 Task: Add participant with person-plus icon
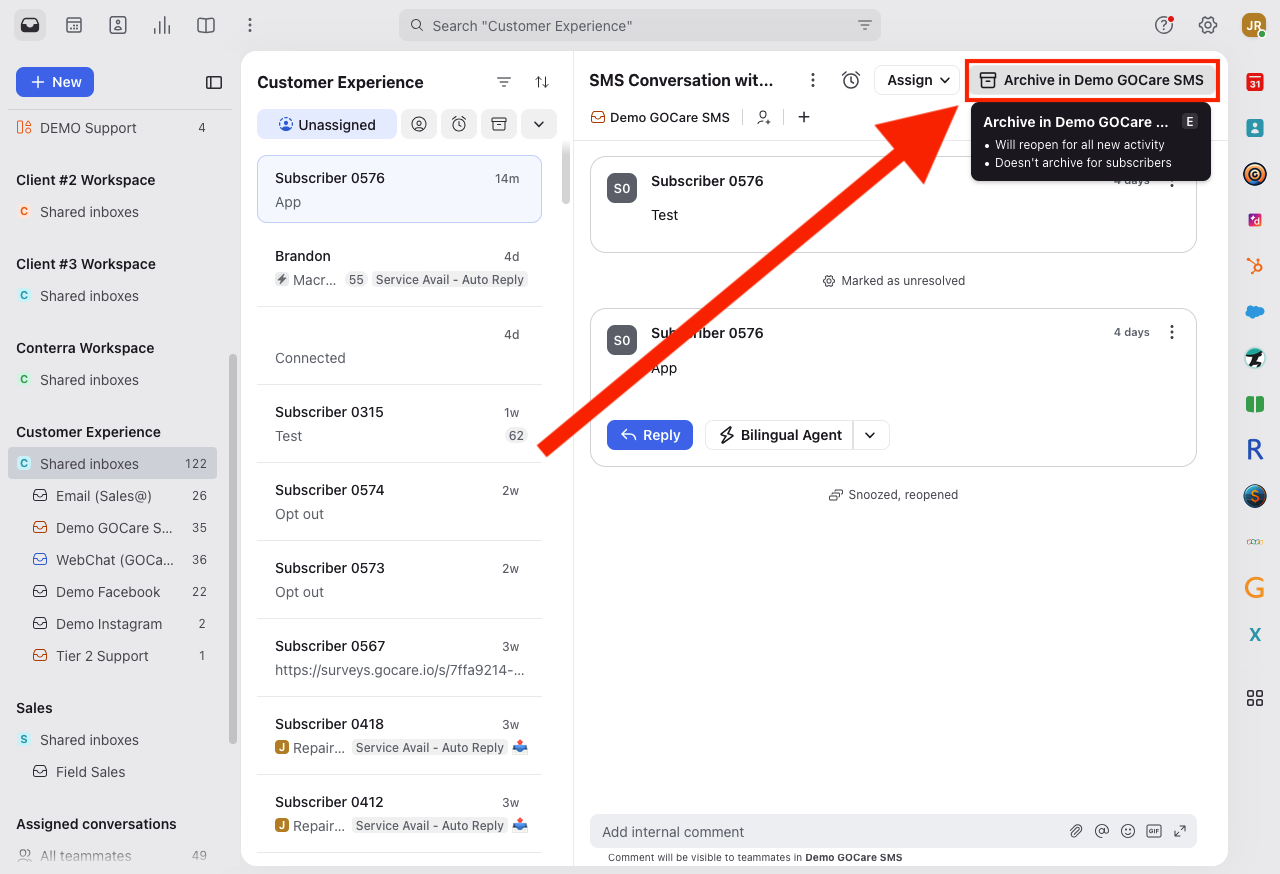(764, 117)
